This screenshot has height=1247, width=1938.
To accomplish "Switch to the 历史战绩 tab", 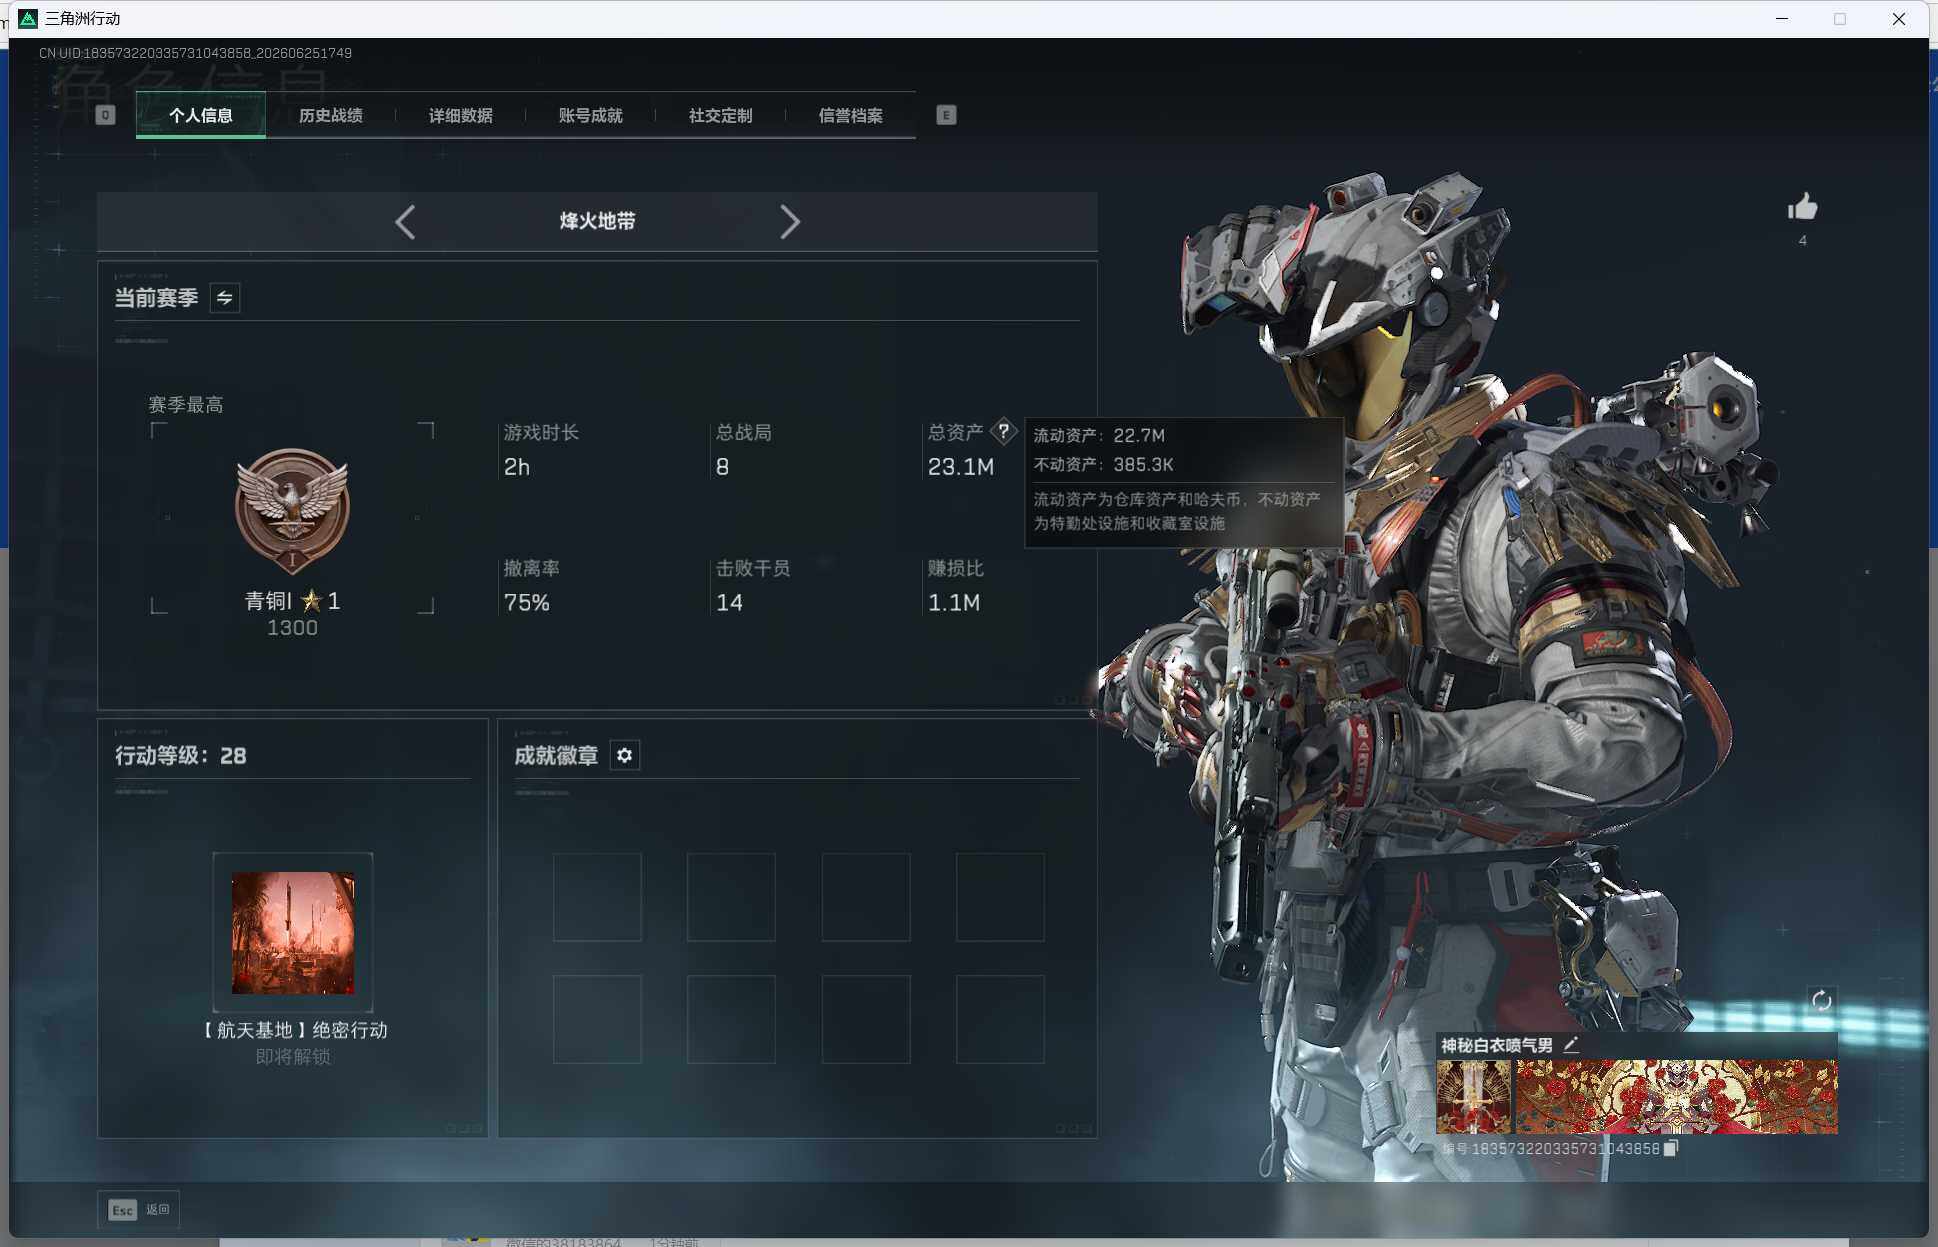I will (x=331, y=116).
